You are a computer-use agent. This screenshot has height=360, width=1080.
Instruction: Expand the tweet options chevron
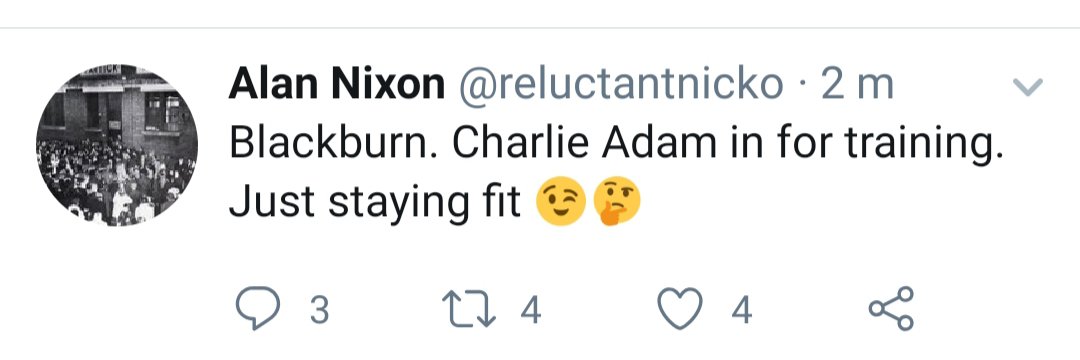point(1028,87)
